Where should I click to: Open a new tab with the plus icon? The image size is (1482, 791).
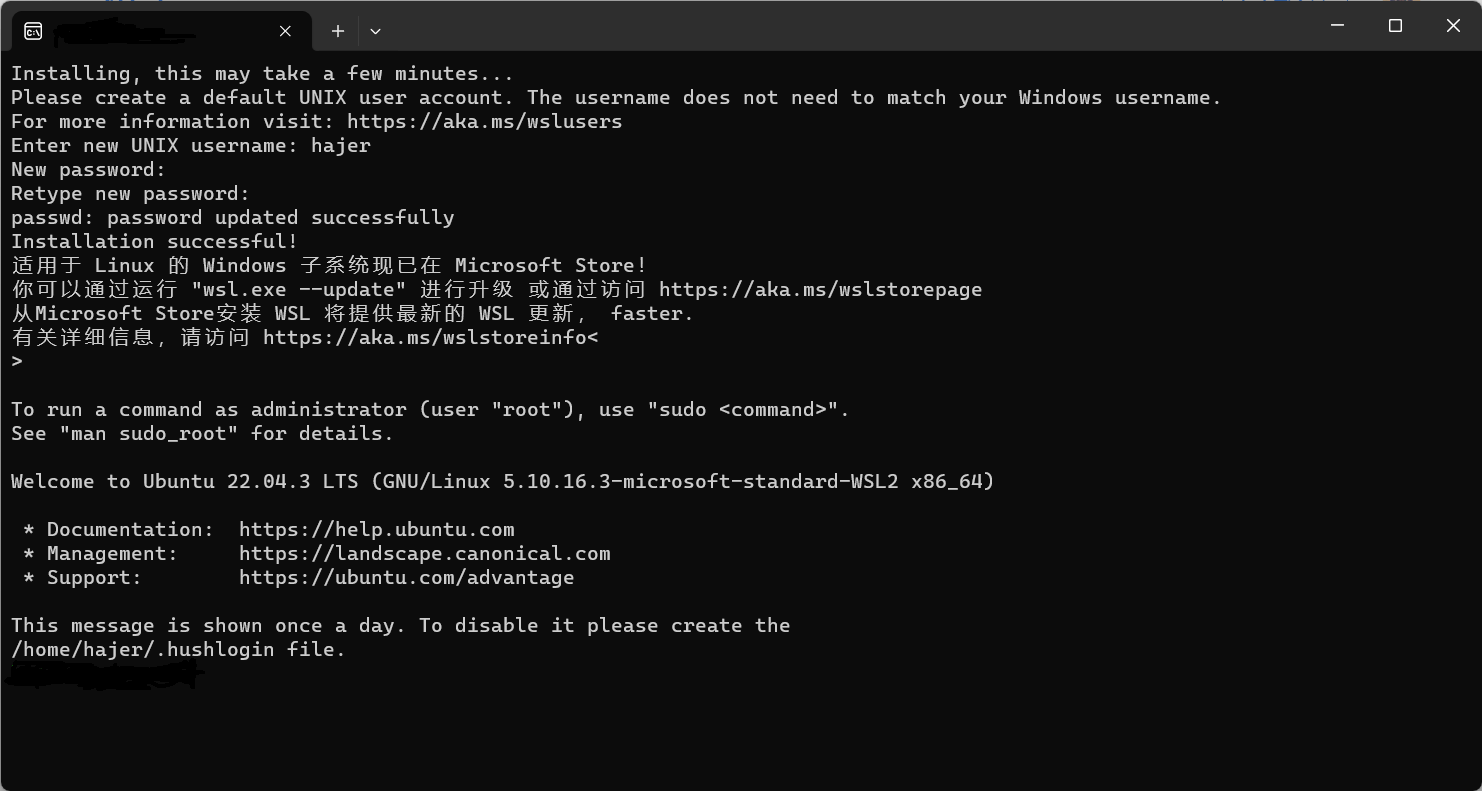pyautogui.click(x=338, y=31)
